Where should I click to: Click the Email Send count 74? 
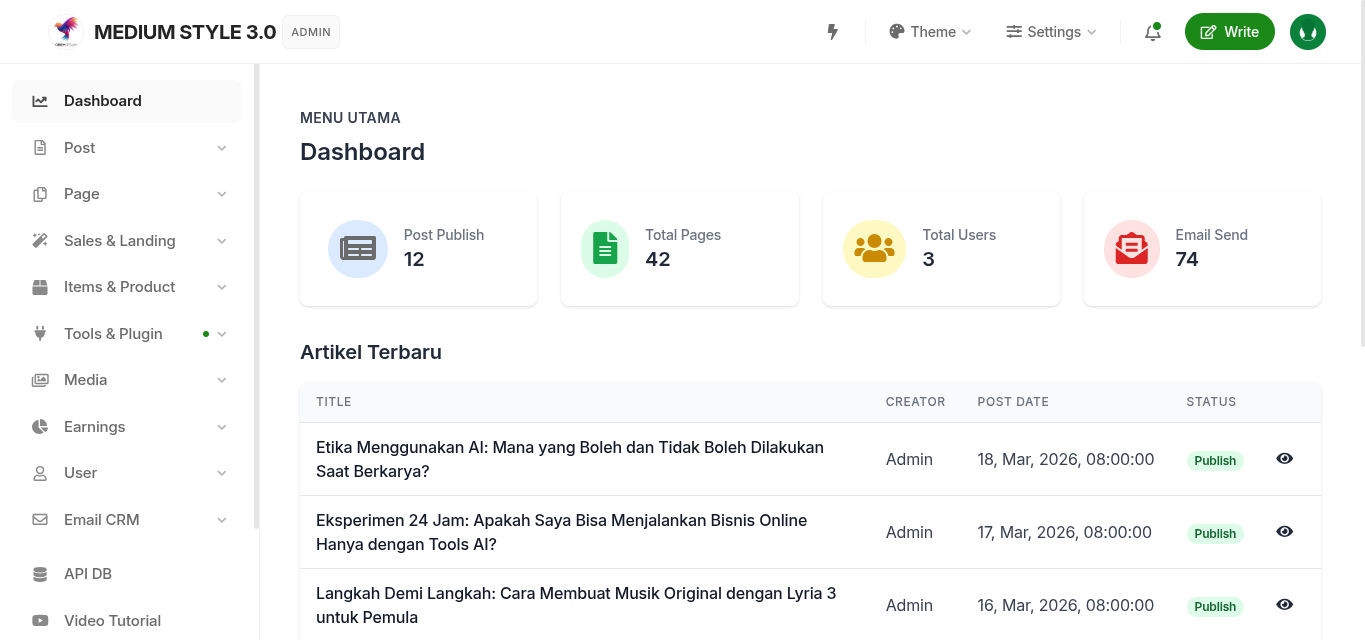1187,259
